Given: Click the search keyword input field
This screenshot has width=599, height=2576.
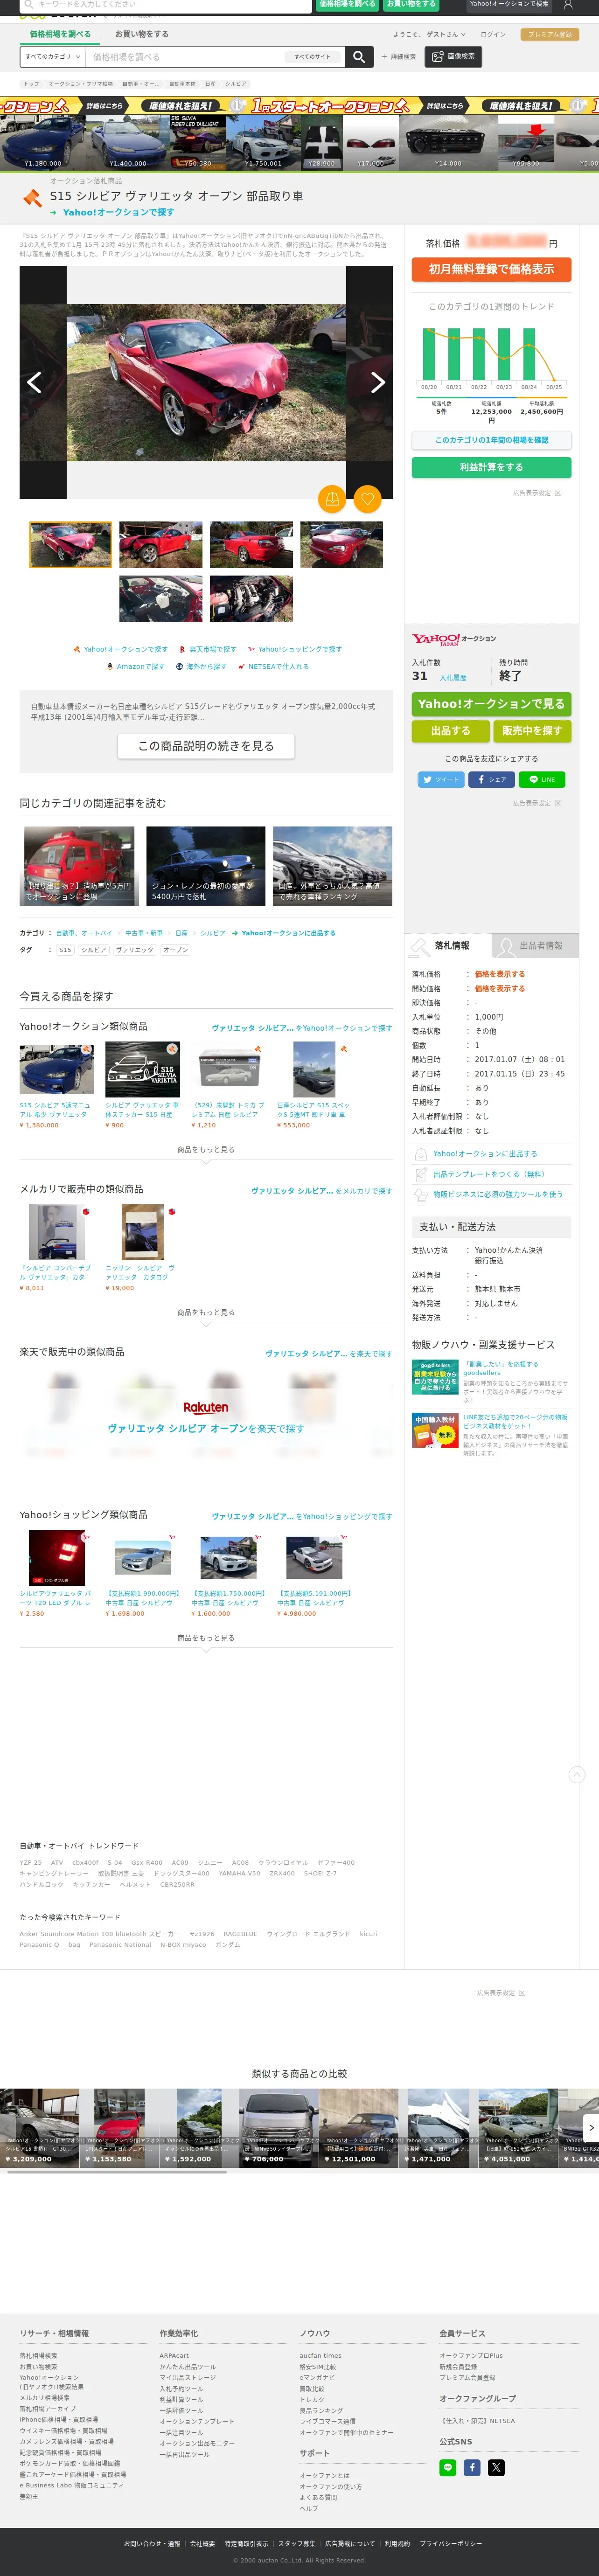Looking at the screenshot, I should point(186,57).
